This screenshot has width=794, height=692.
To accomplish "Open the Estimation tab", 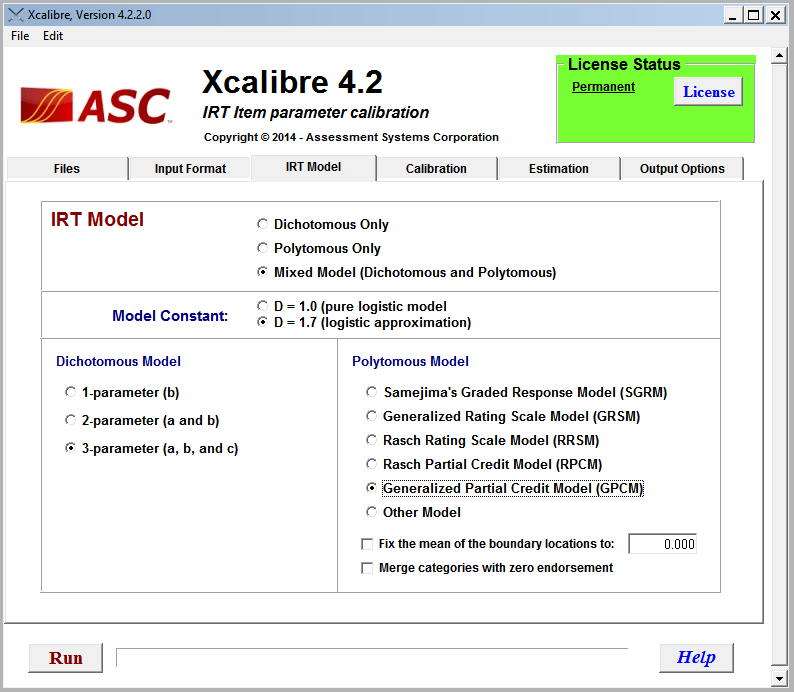I will click(x=558, y=169).
